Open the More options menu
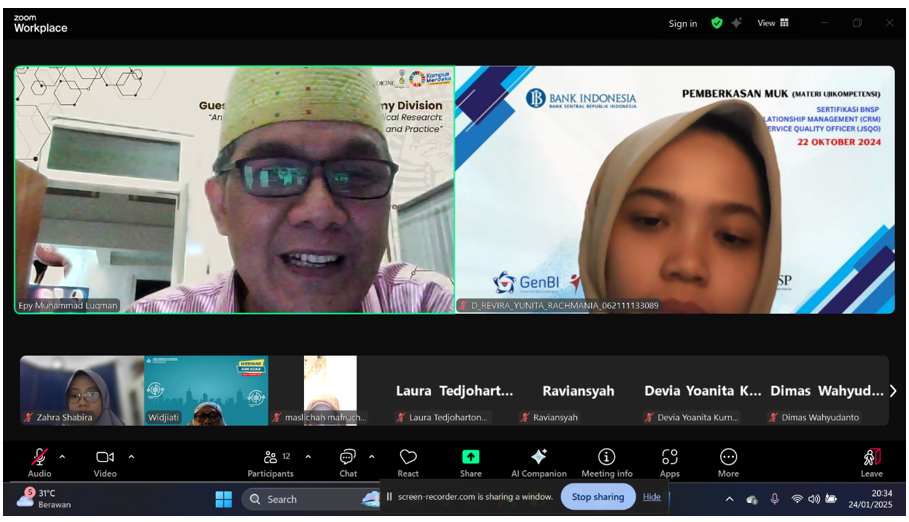909x522 pixels. [728, 463]
